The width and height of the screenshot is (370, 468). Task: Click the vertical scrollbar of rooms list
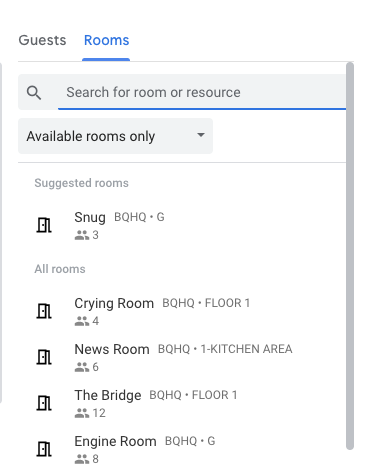[x=350, y=256]
